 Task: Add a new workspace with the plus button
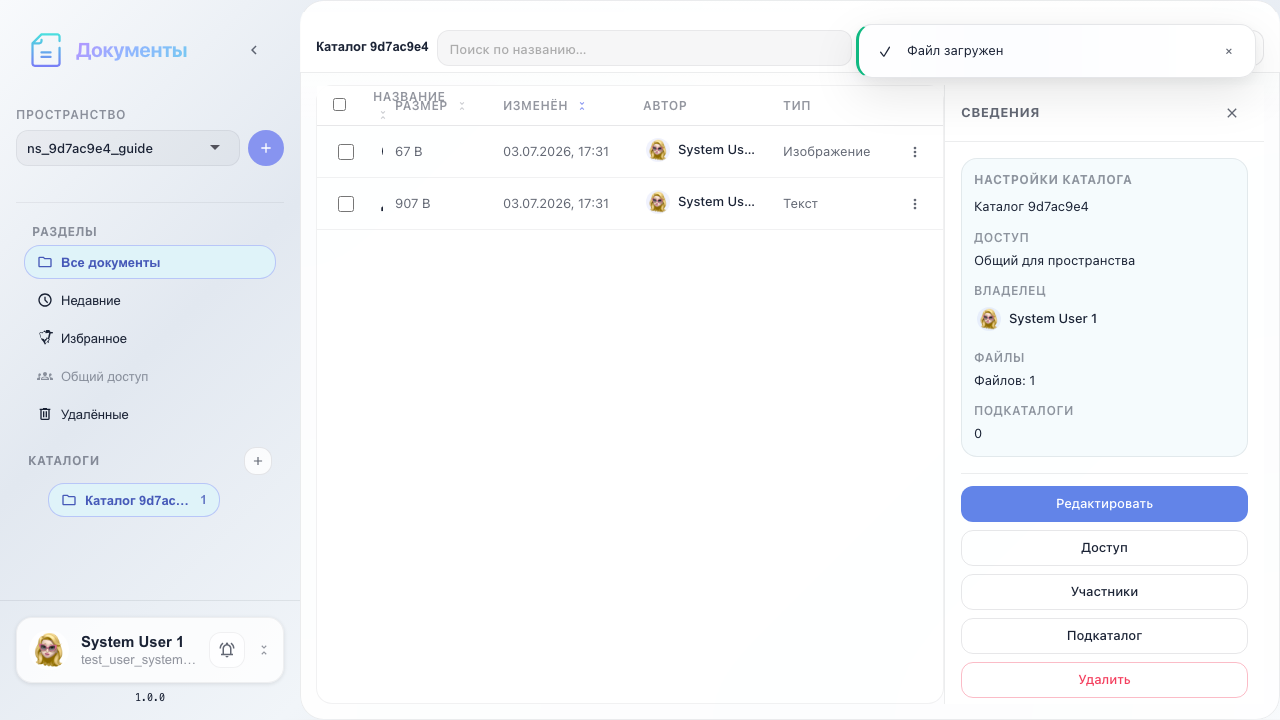pyautogui.click(x=266, y=148)
